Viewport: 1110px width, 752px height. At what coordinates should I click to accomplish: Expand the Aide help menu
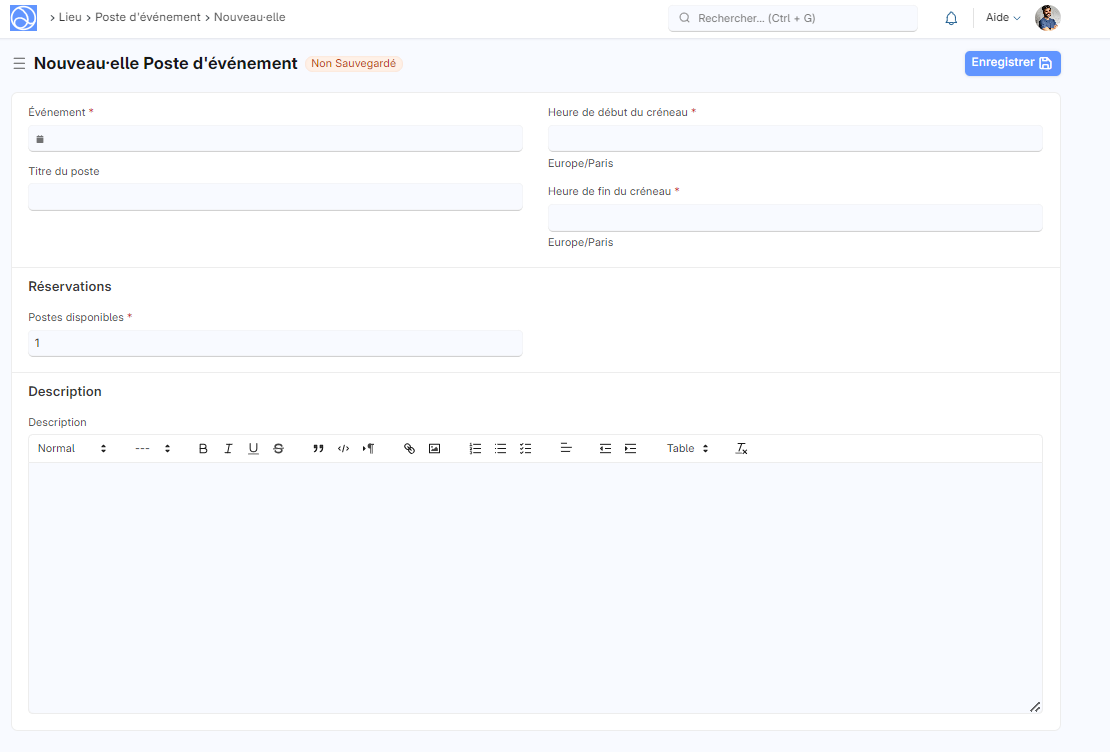[1003, 18]
